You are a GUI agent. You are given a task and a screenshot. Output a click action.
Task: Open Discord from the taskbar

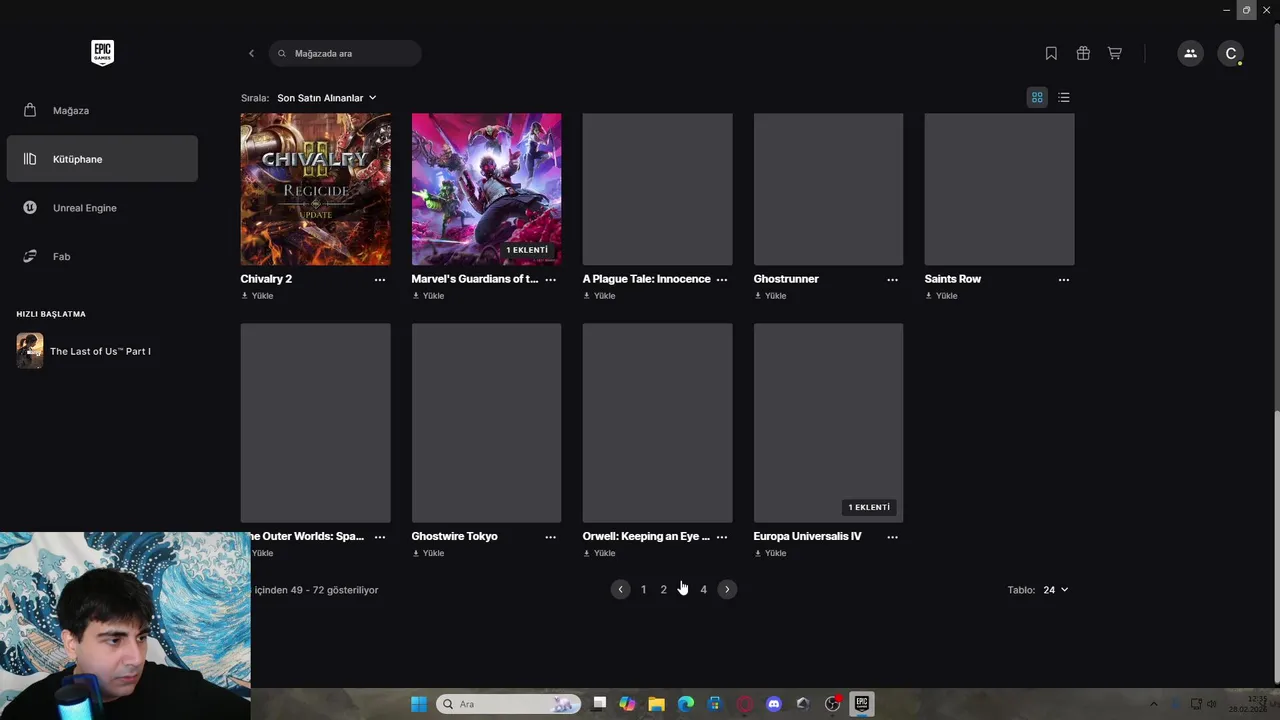[773, 704]
